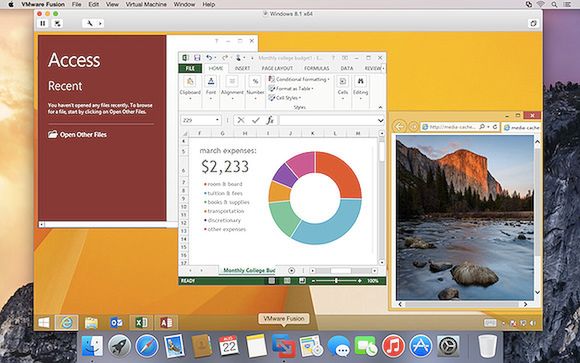Open Outlook from Windows taskbar
The height and width of the screenshot is (363, 580).
116,323
